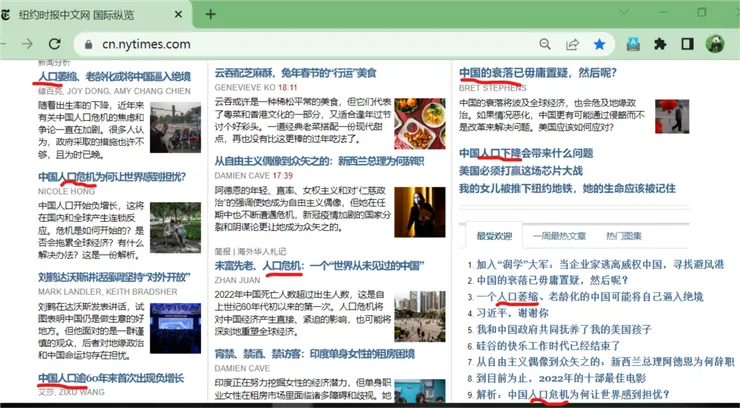Click masked woman thumbnail of 新西兰总理 article
Image resolution: width=740 pixels, height=408 pixels.
[420, 212]
